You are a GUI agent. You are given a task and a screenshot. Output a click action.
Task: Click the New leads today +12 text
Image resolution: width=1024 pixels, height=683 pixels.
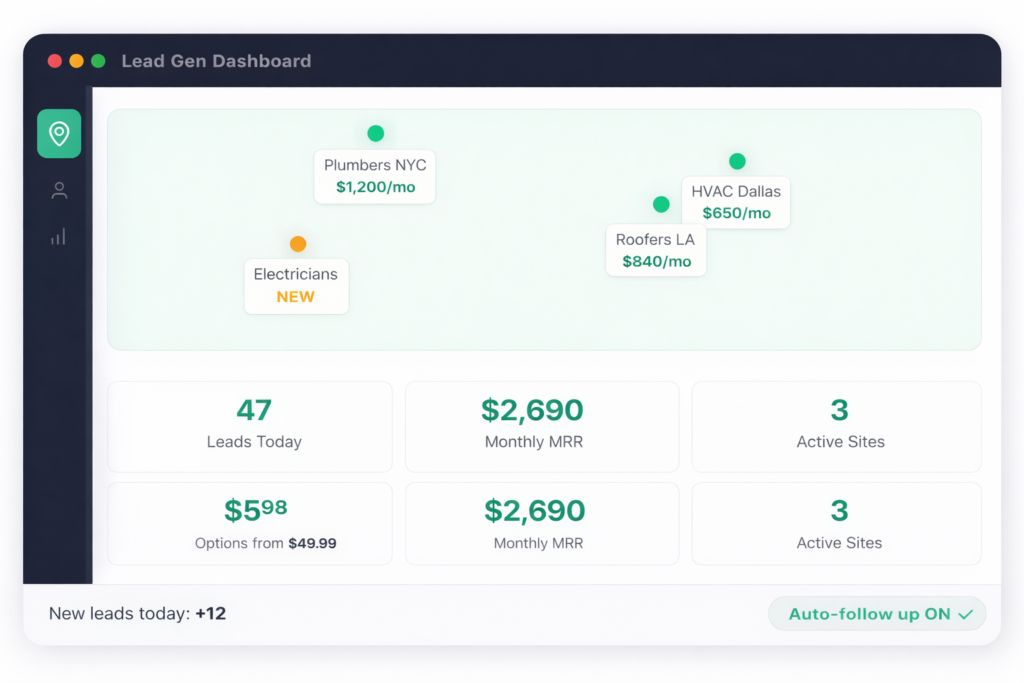tap(137, 614)
